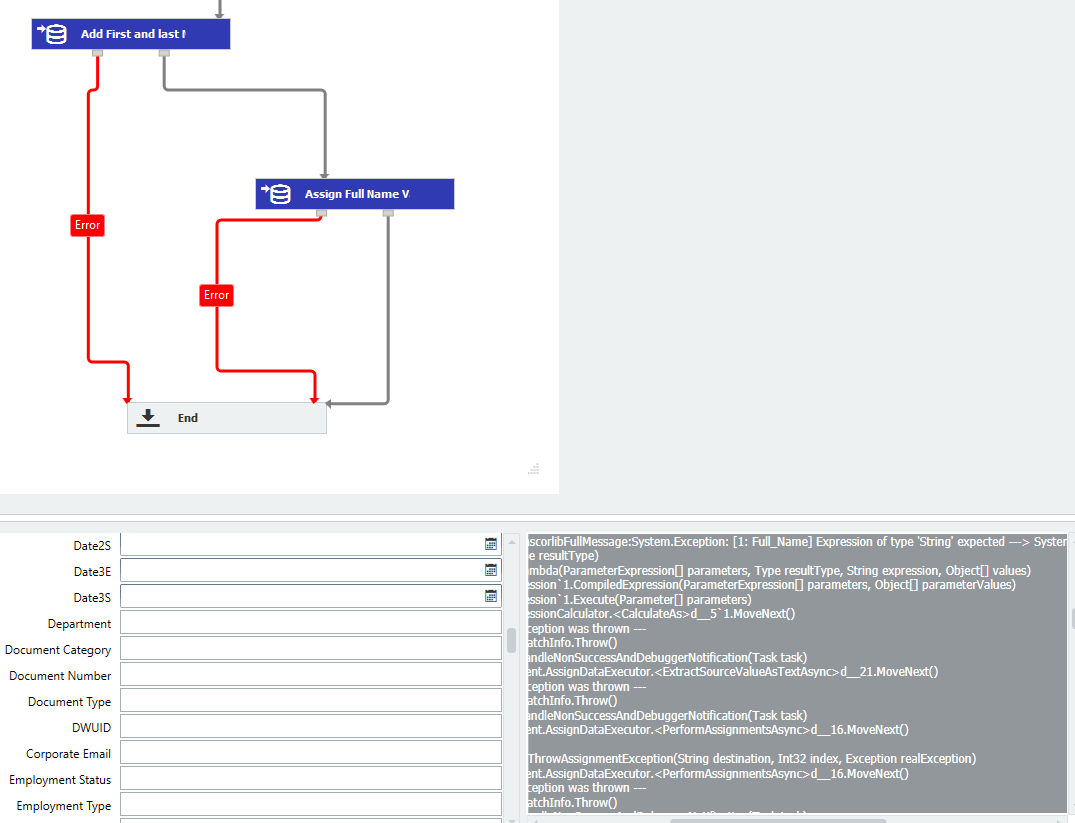The width and height of the screenshot is (1075, 823).
Task: Click database icon on Add First and last node
Action: 52,34
